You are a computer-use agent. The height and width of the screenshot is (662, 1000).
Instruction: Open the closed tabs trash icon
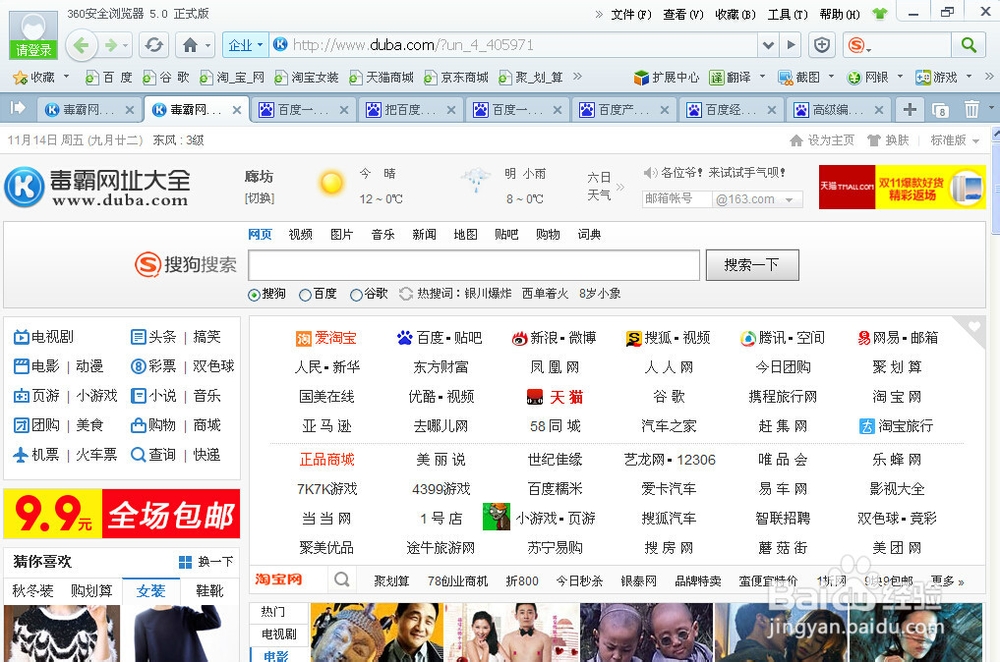point(971,110)
